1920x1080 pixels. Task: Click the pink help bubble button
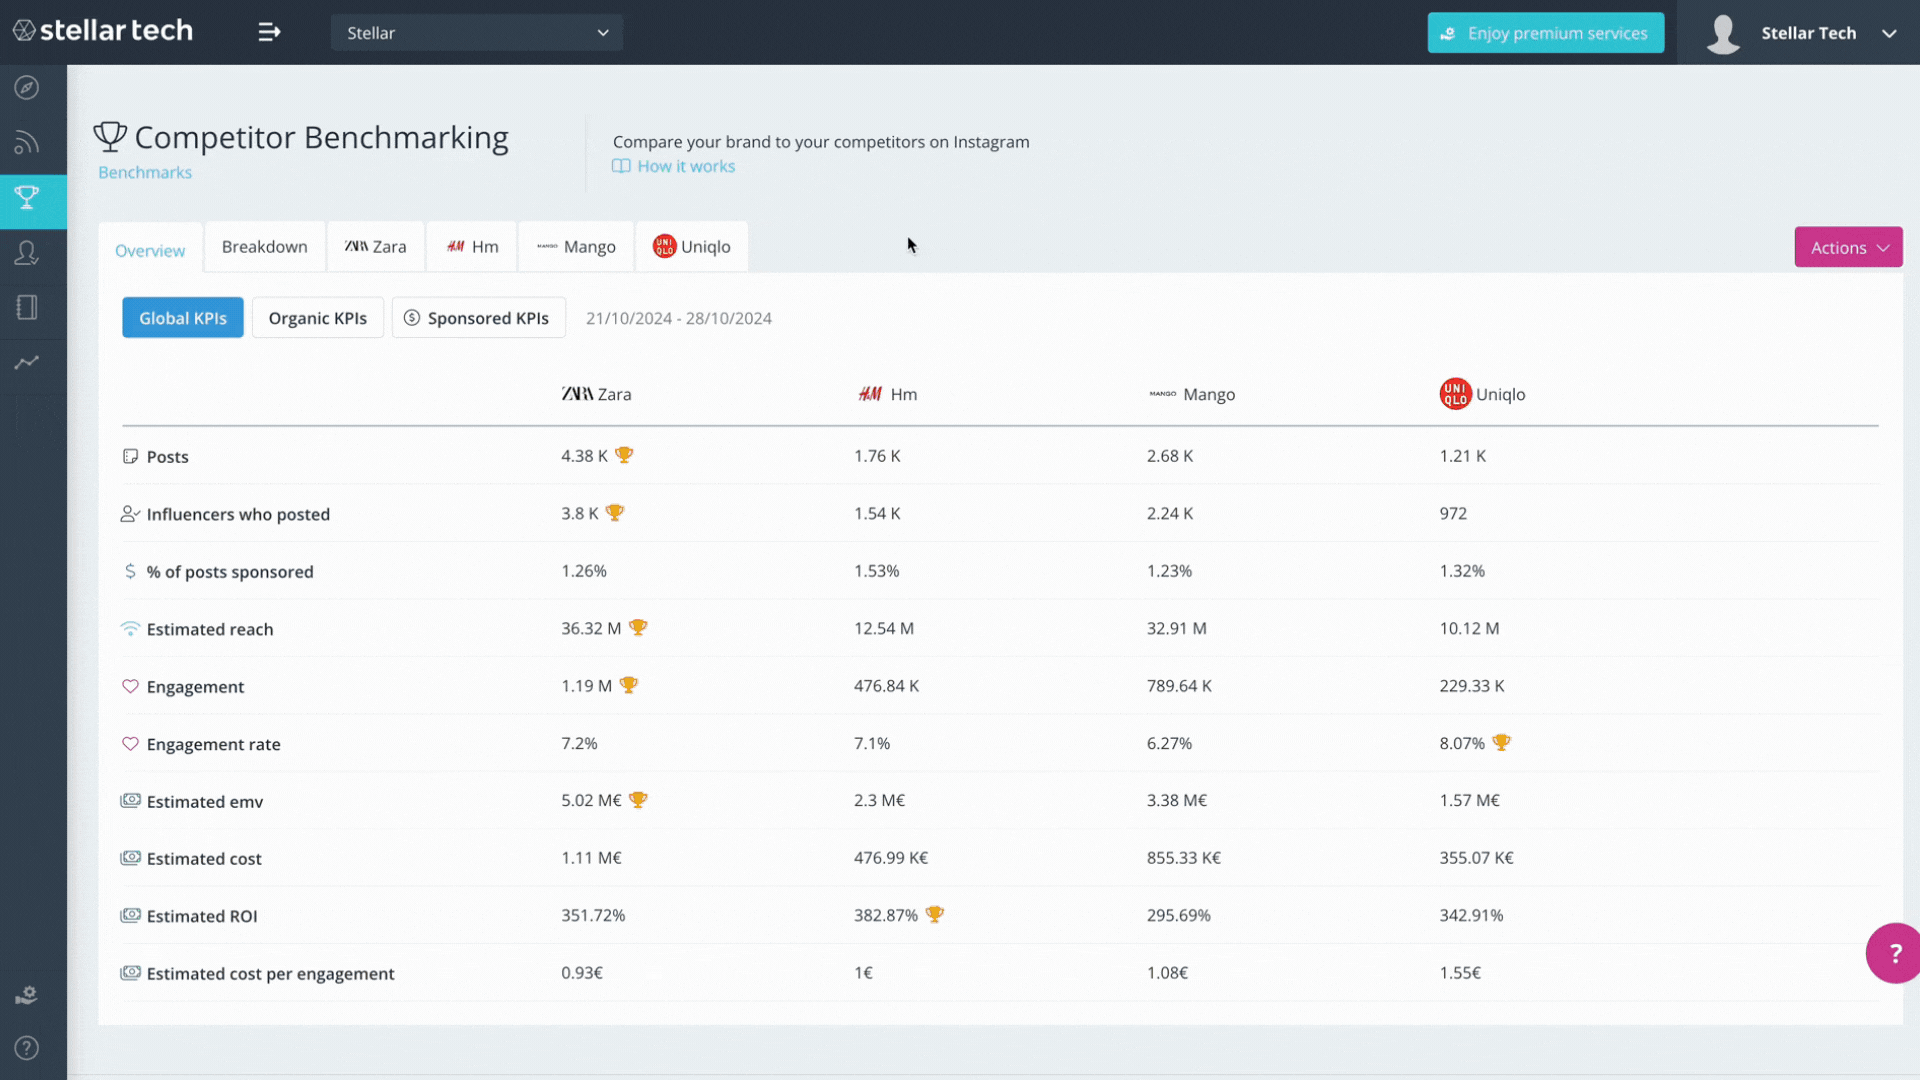[x=1894, y=953]
